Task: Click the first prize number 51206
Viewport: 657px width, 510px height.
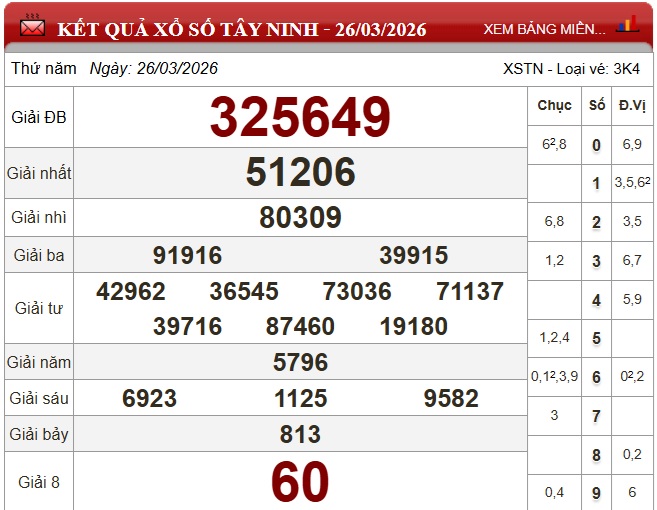Action: coord(300,174)
